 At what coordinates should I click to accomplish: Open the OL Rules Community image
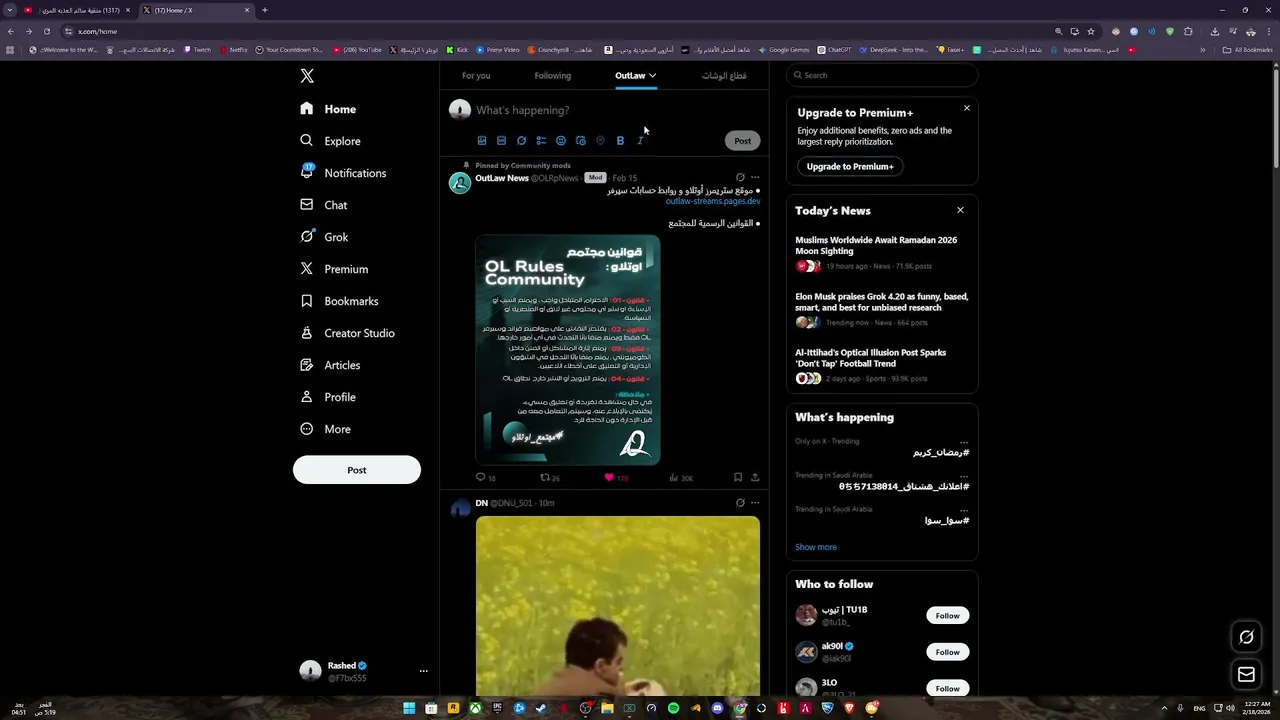pyautogui.click(x=568, y=349)
